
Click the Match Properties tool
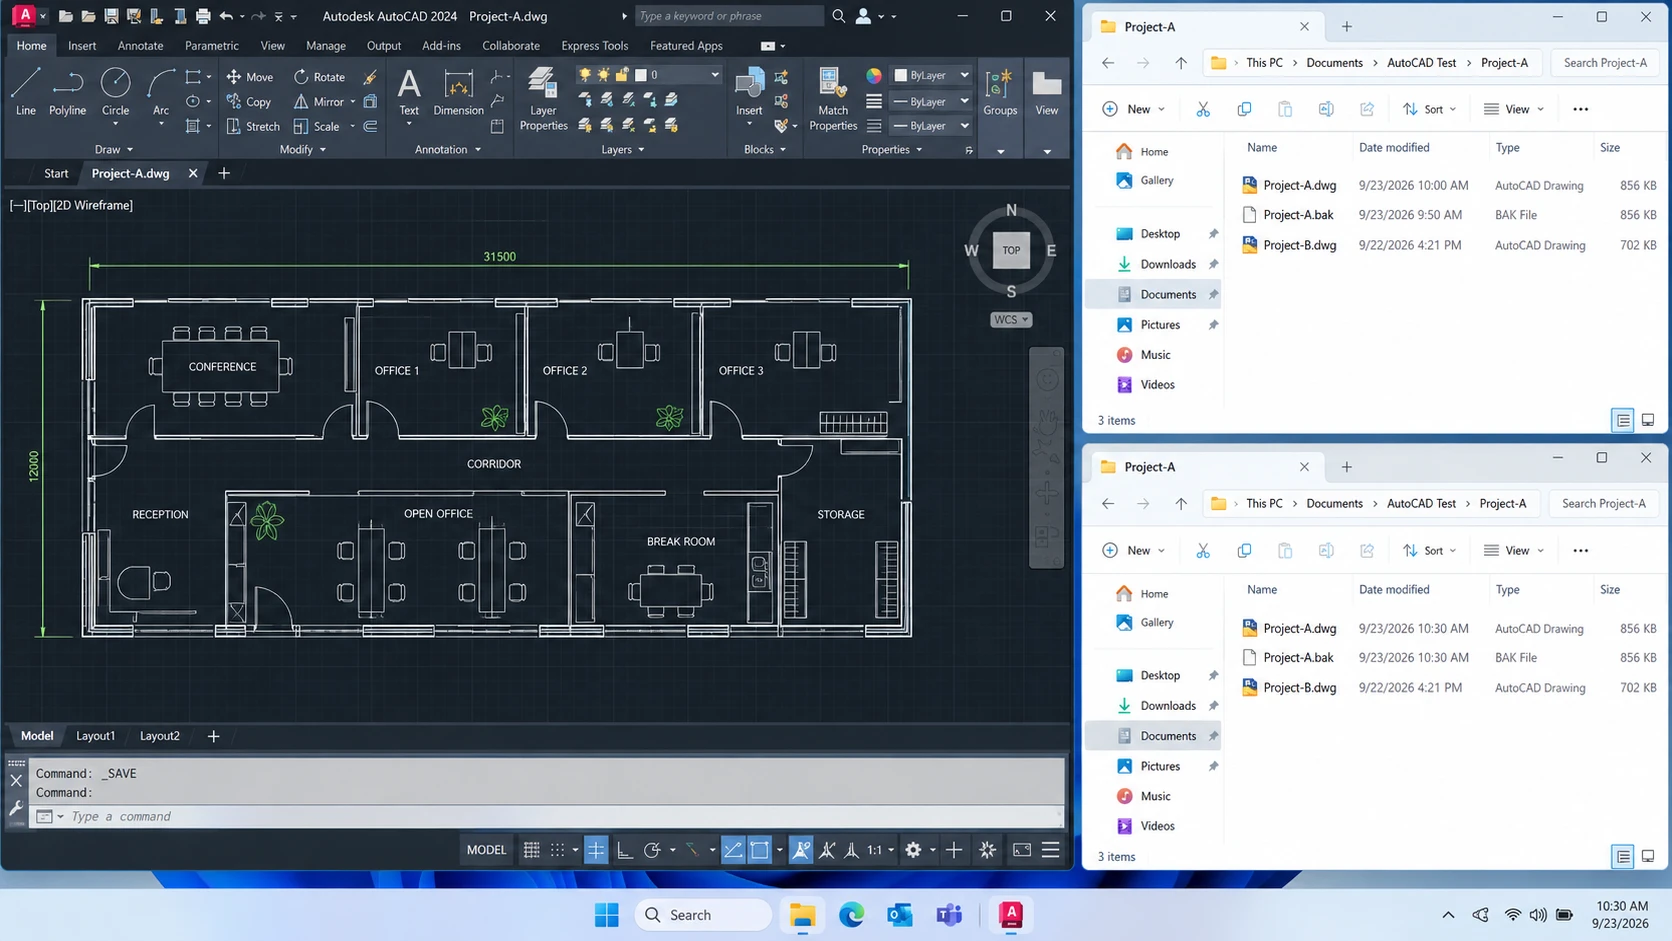pos(833,99)
